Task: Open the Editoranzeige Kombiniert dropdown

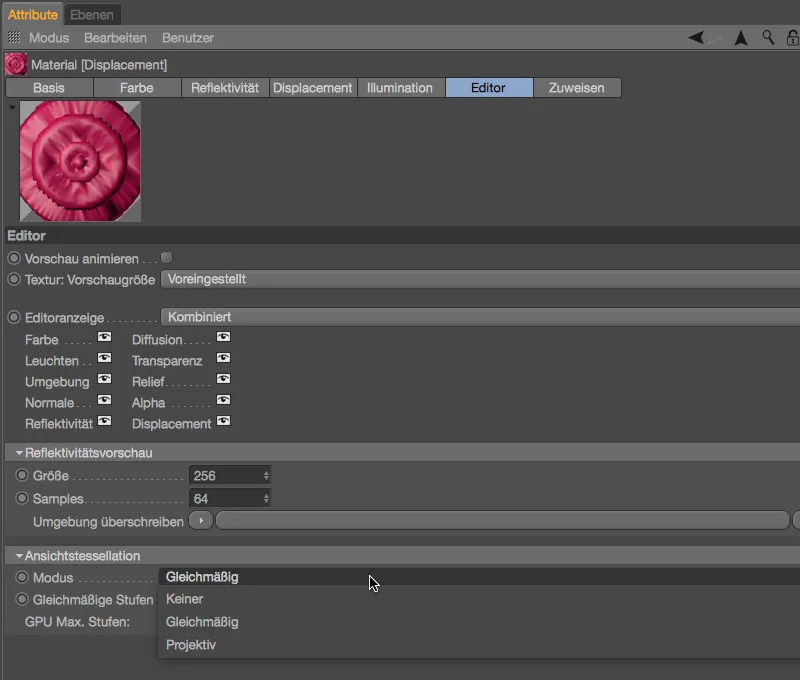Action: click(x=480, y=317)
